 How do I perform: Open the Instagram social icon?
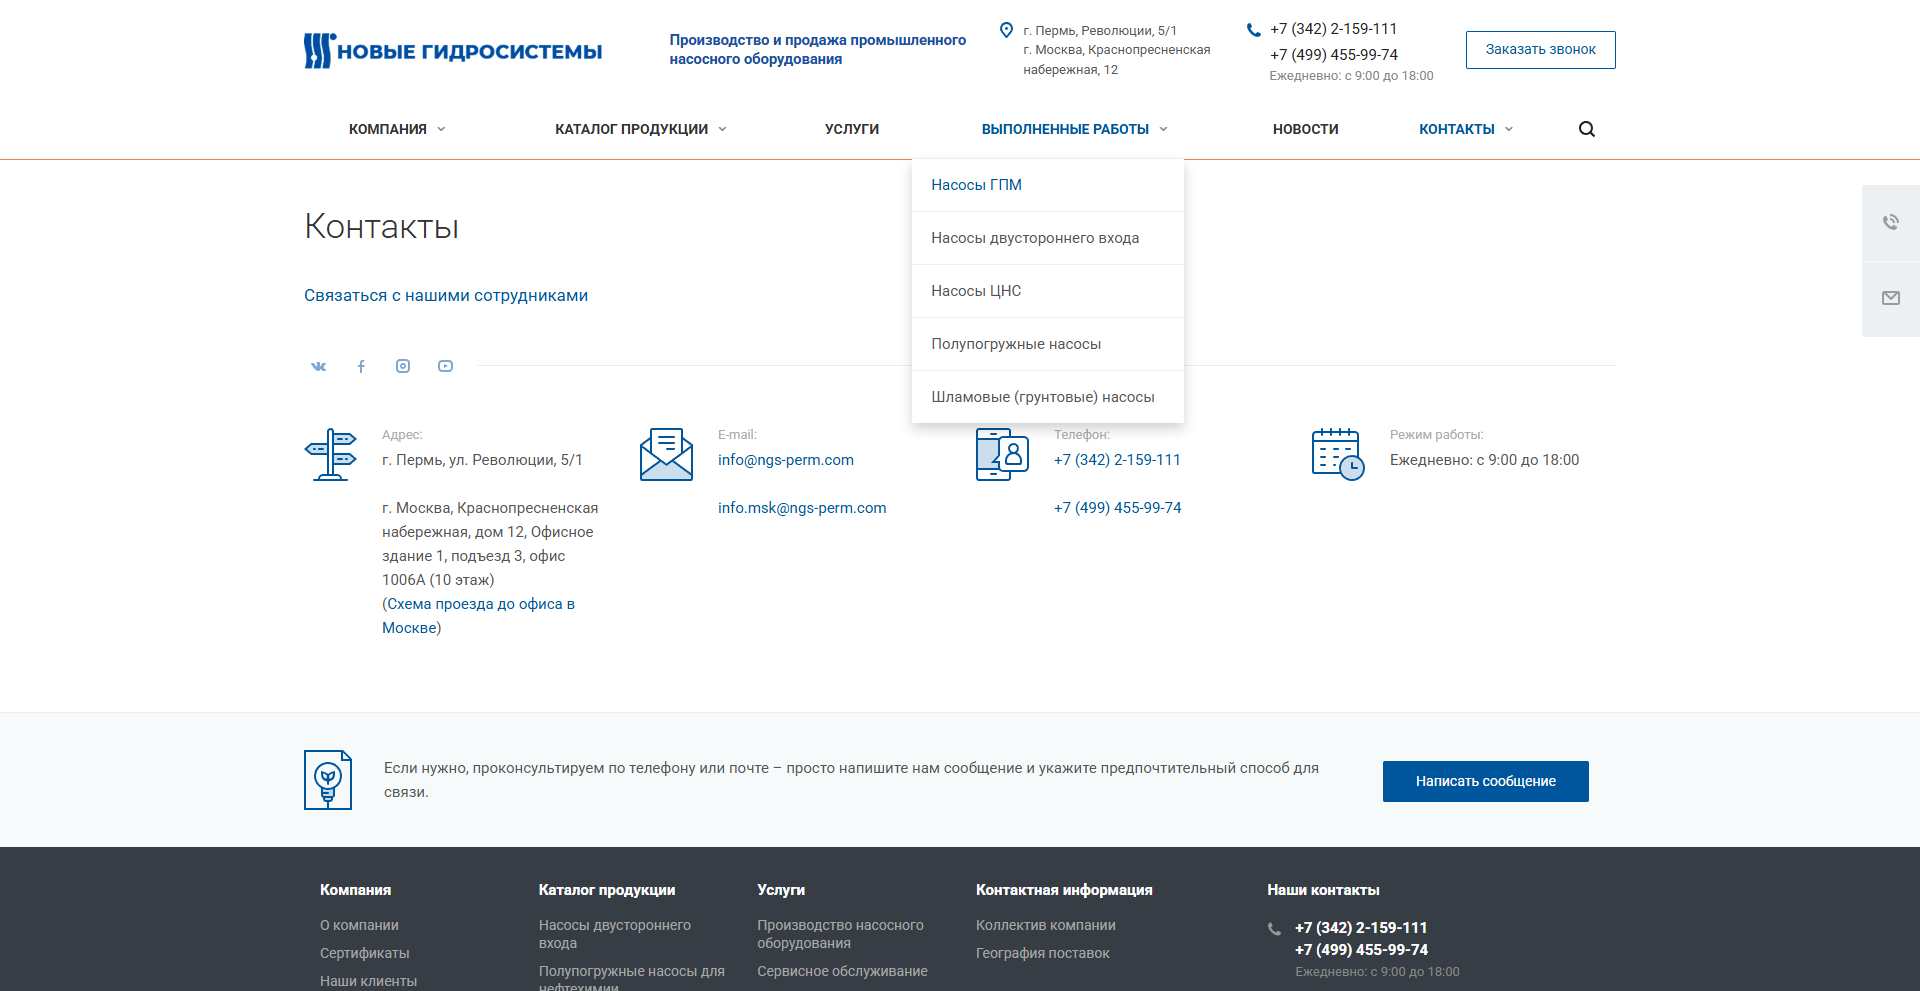403,366
